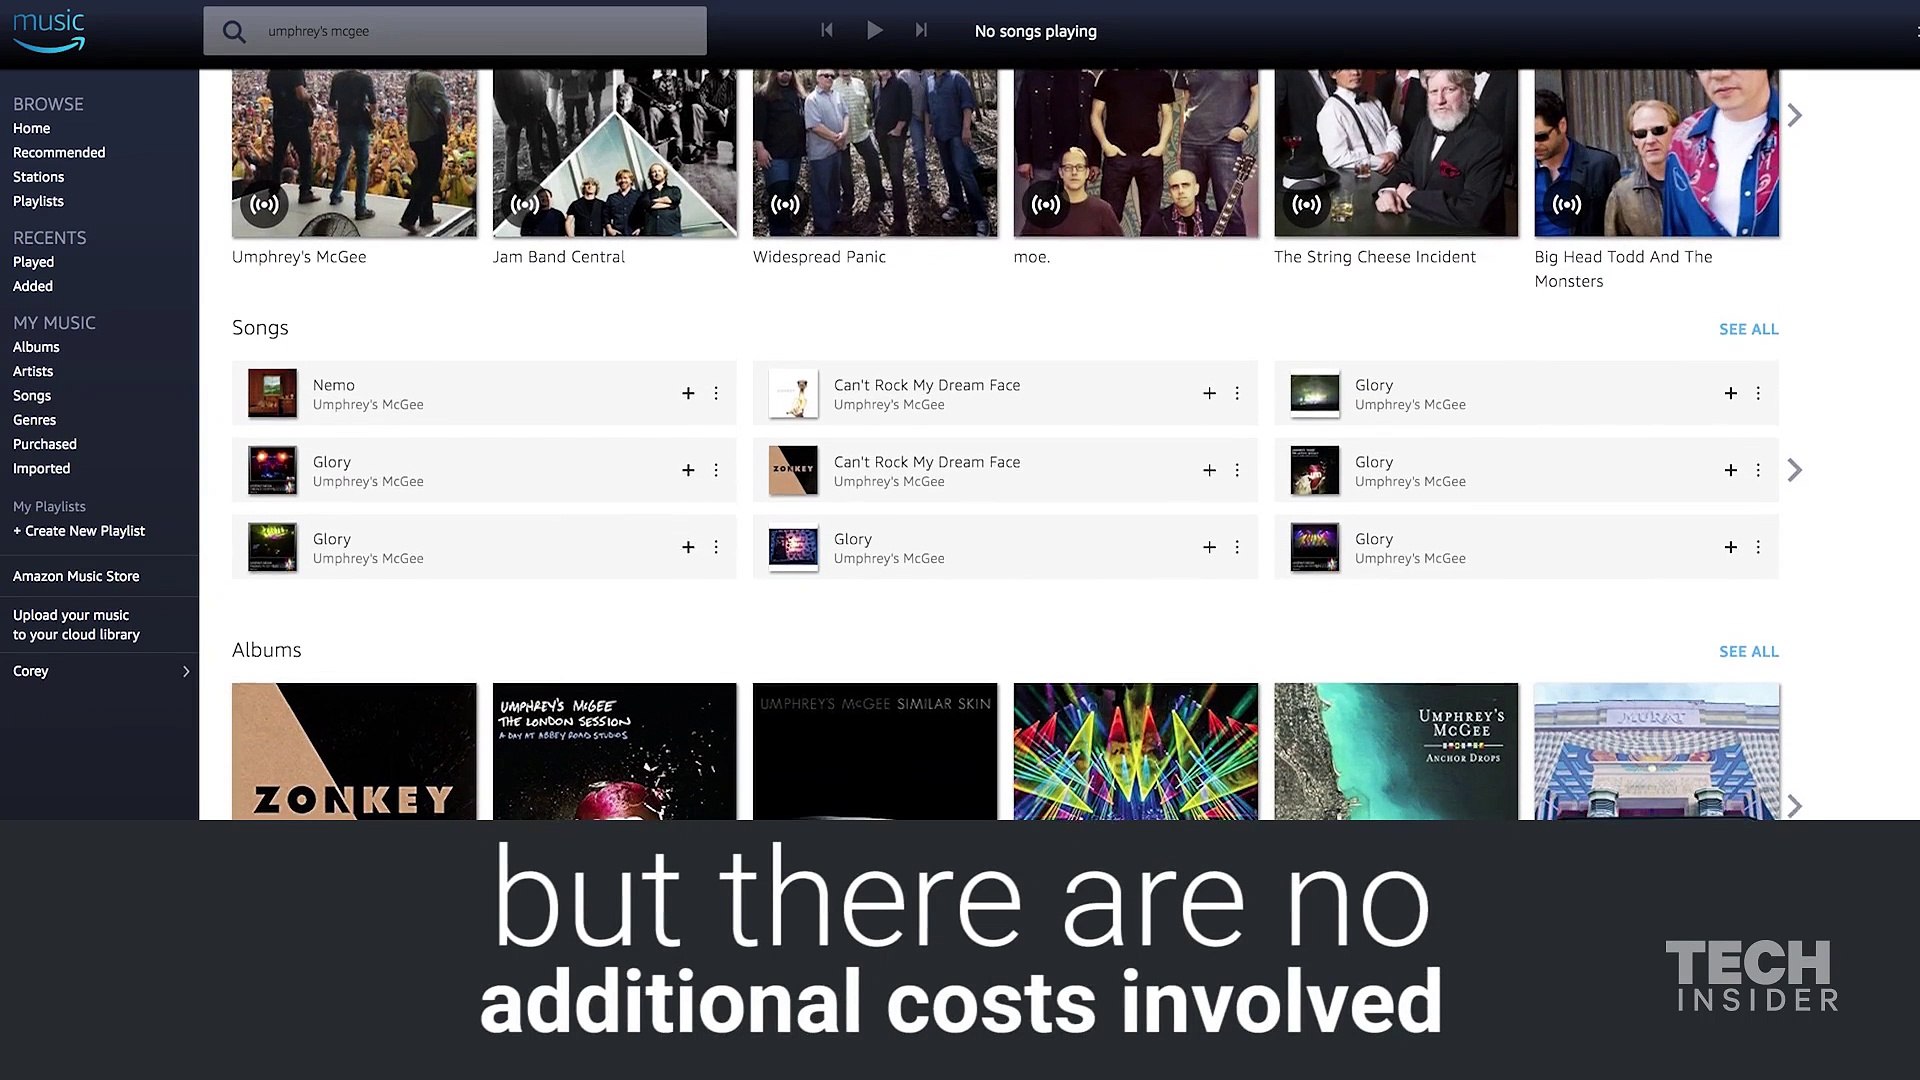The width and height of the screenshot is (1920, 1080).
Task: Open options for first-column third-row Glory
Action: (x=716, y=547)
